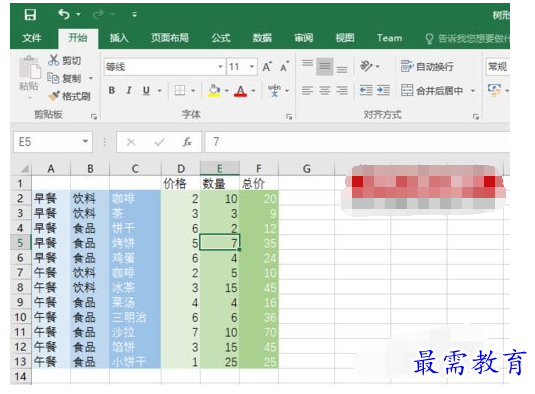Viewport: 535px width, 394px height.
Task: Open the font size 11 dropdown
Action: [252, 67]
